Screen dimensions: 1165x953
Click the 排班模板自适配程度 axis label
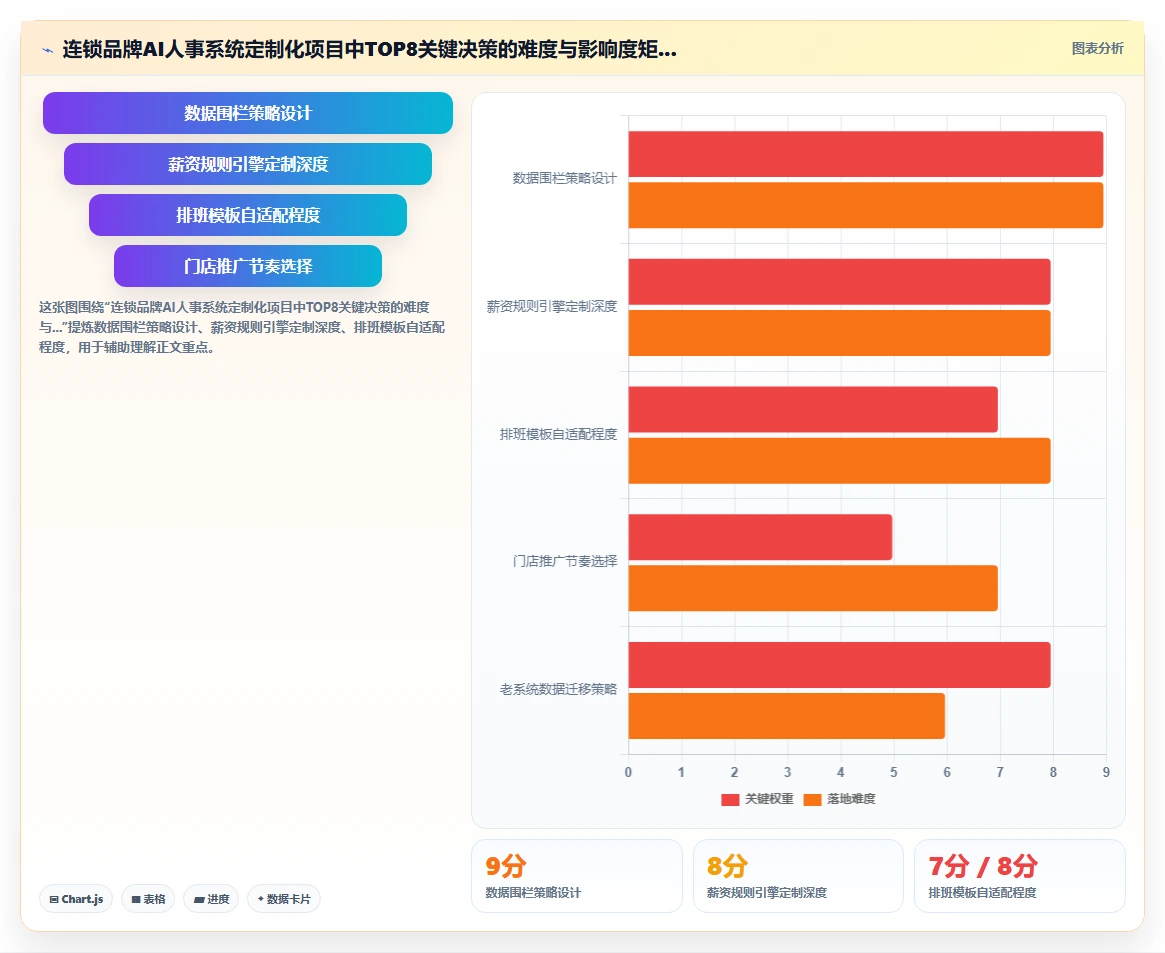pos(558,434)
